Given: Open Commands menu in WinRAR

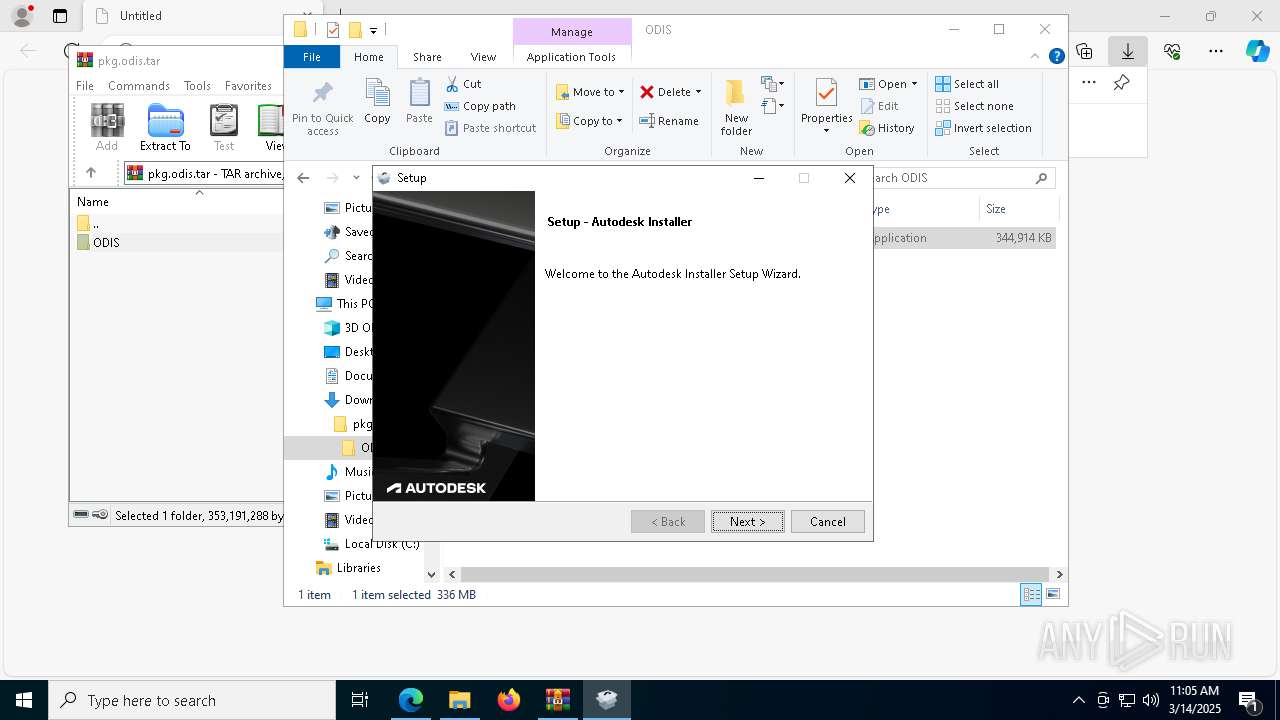Looking at the screenshot, I should [139, 86].
